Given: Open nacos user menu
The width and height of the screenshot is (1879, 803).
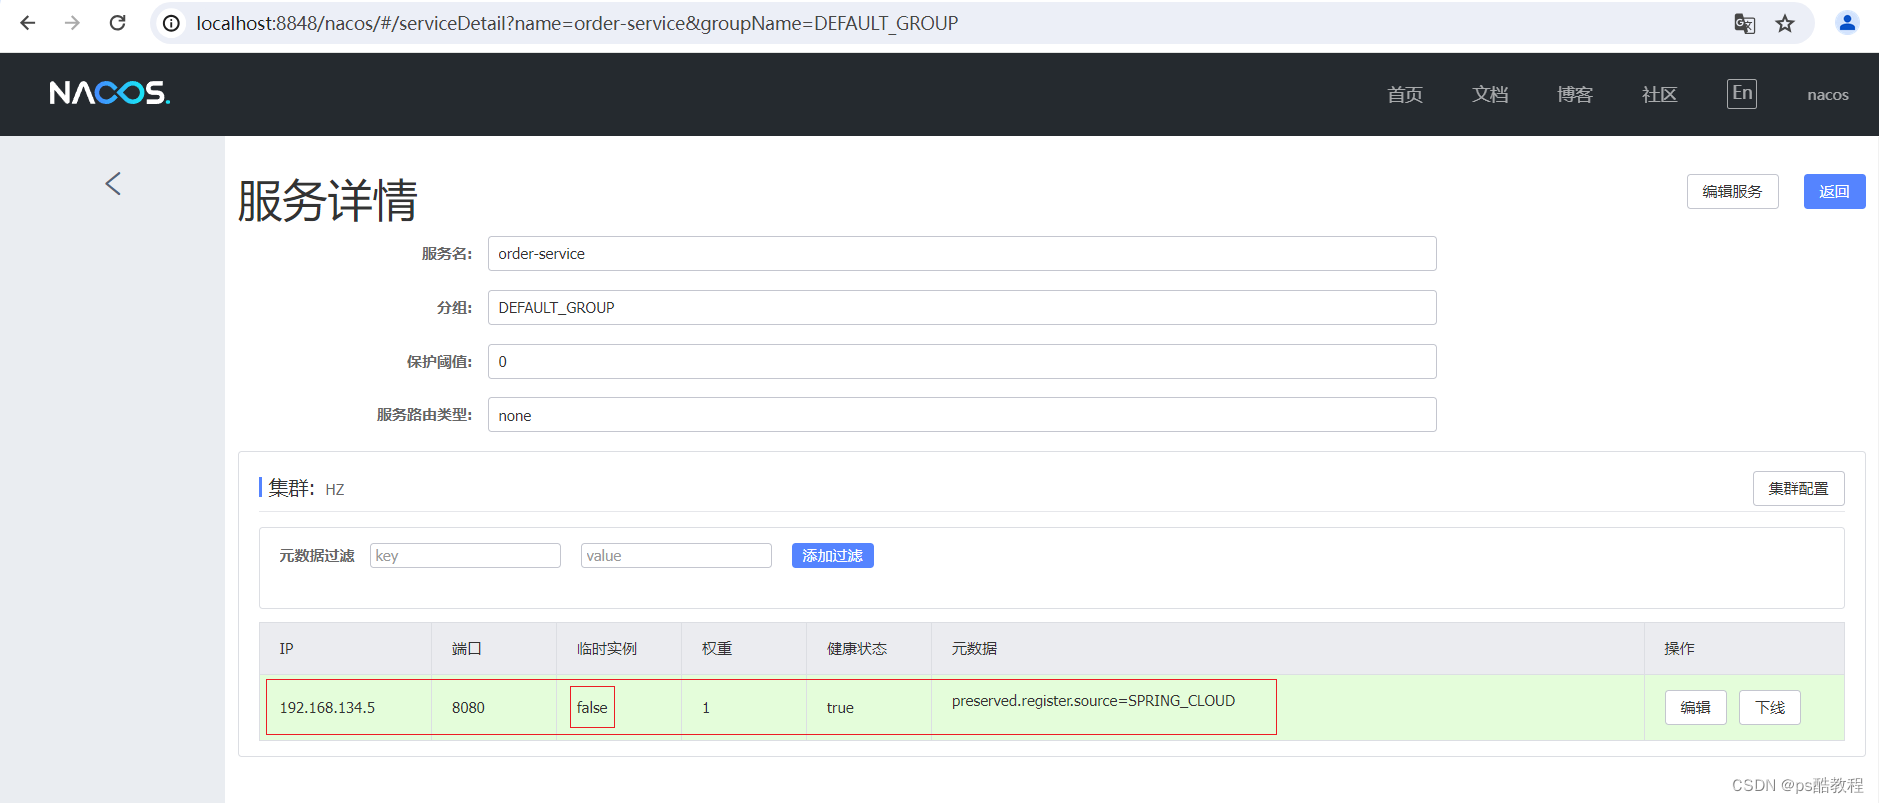Looking at the screenshot, I should (1828, 95).
